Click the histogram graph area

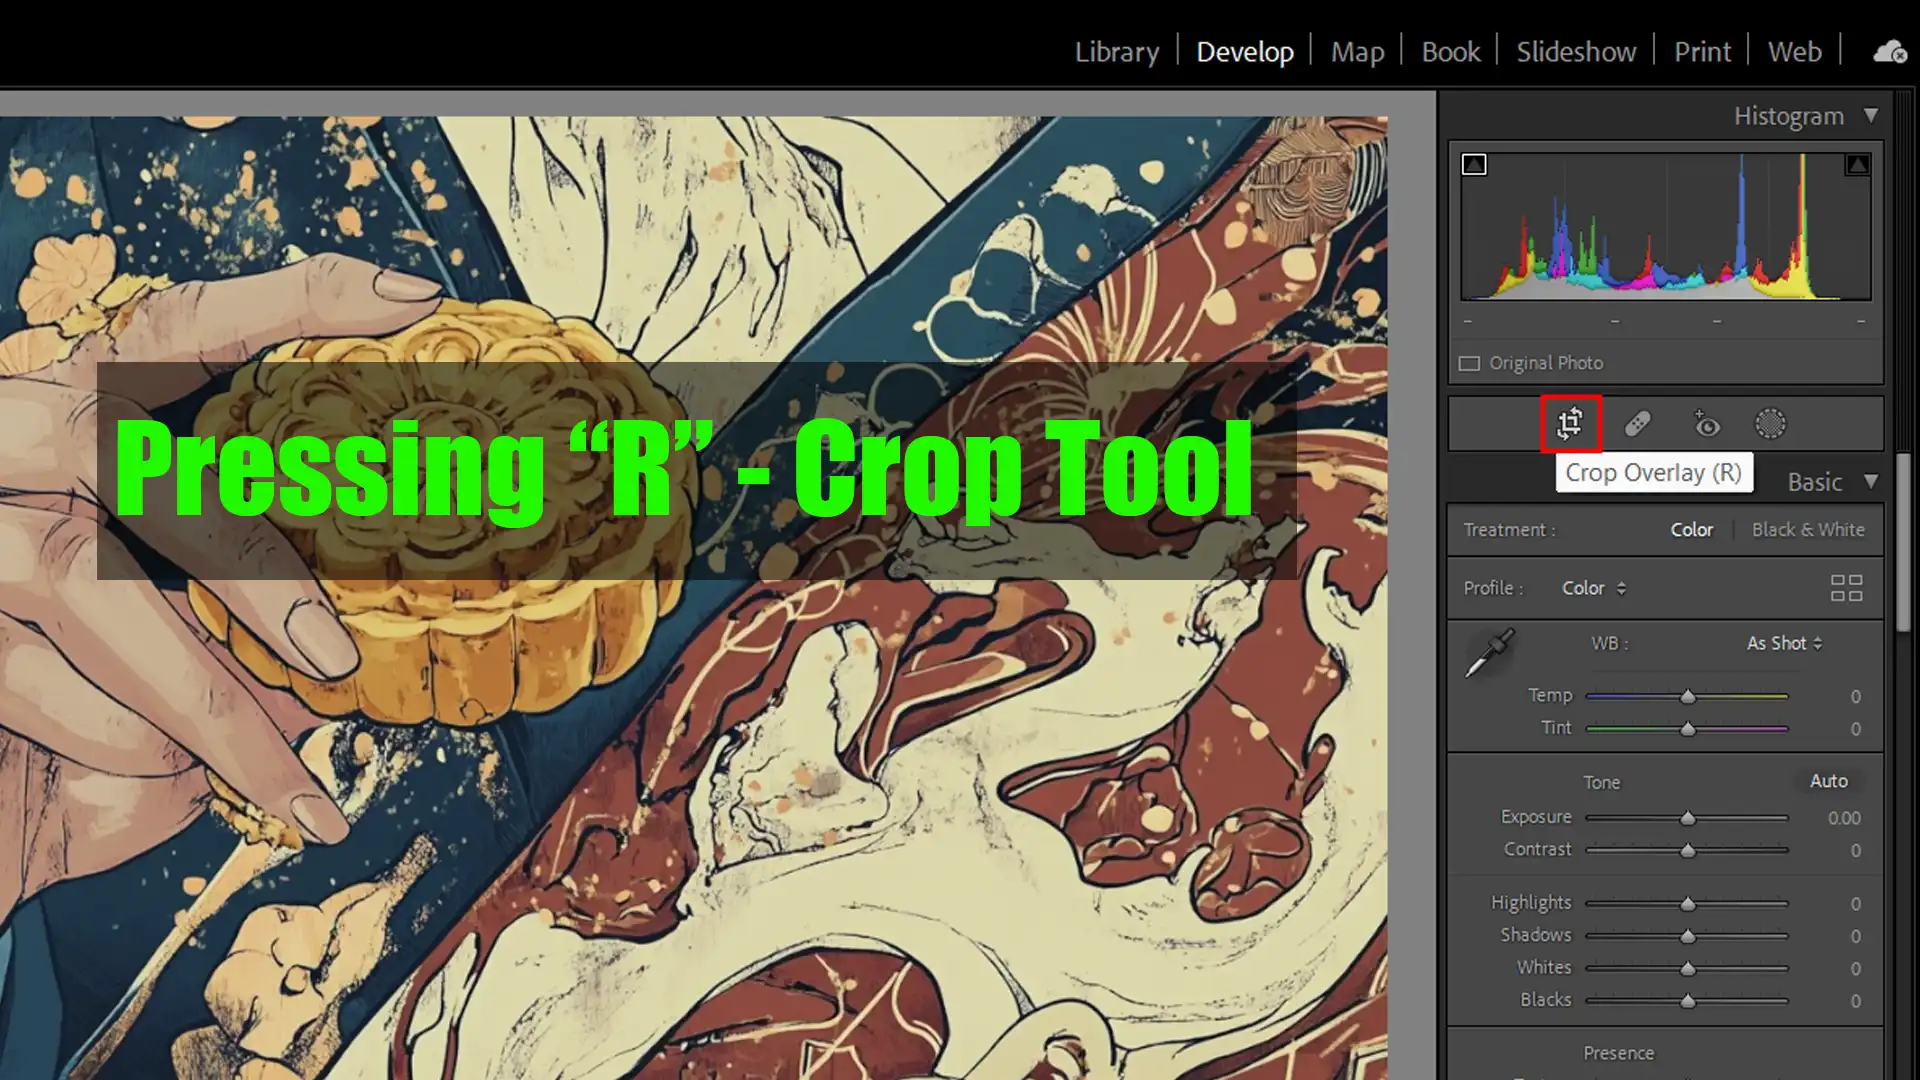[1665, 226]
